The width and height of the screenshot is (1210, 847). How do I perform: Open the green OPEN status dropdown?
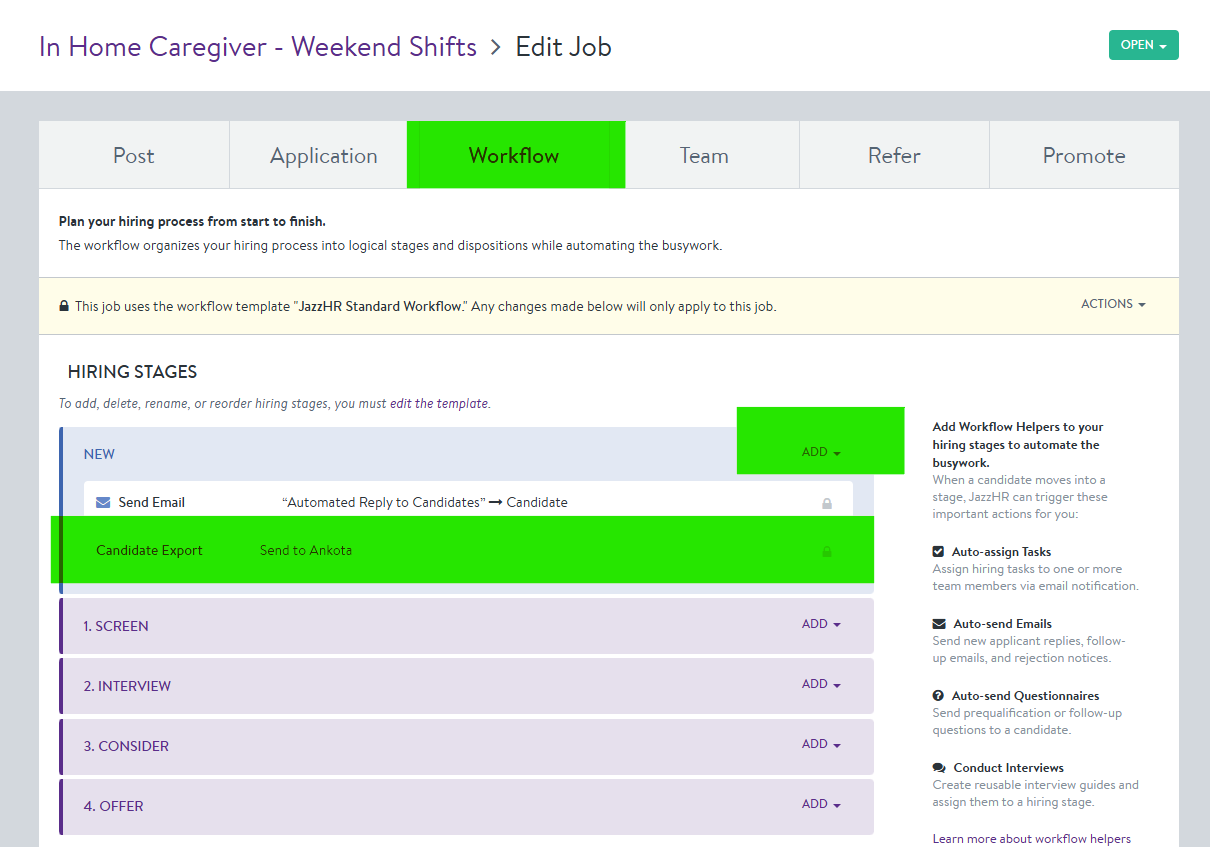1143,45
